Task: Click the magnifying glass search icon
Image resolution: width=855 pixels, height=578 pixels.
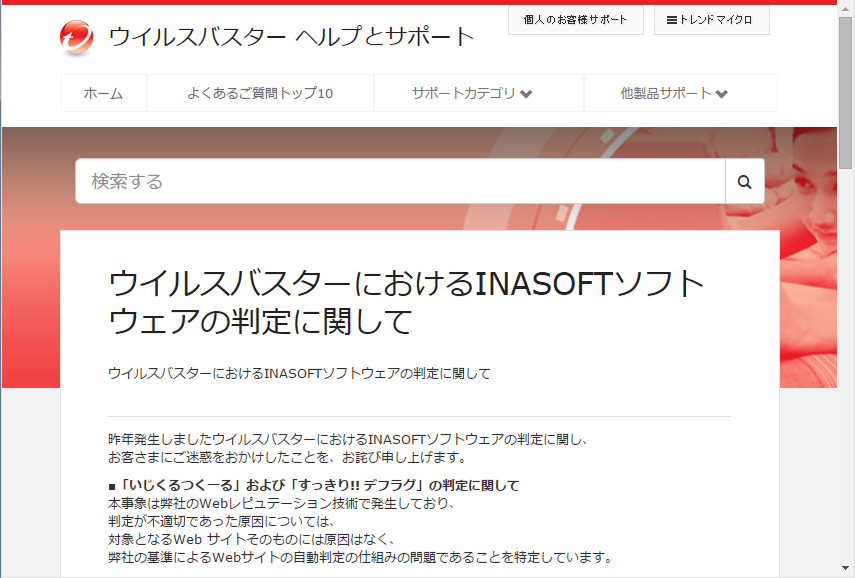Action: (744, 181)
